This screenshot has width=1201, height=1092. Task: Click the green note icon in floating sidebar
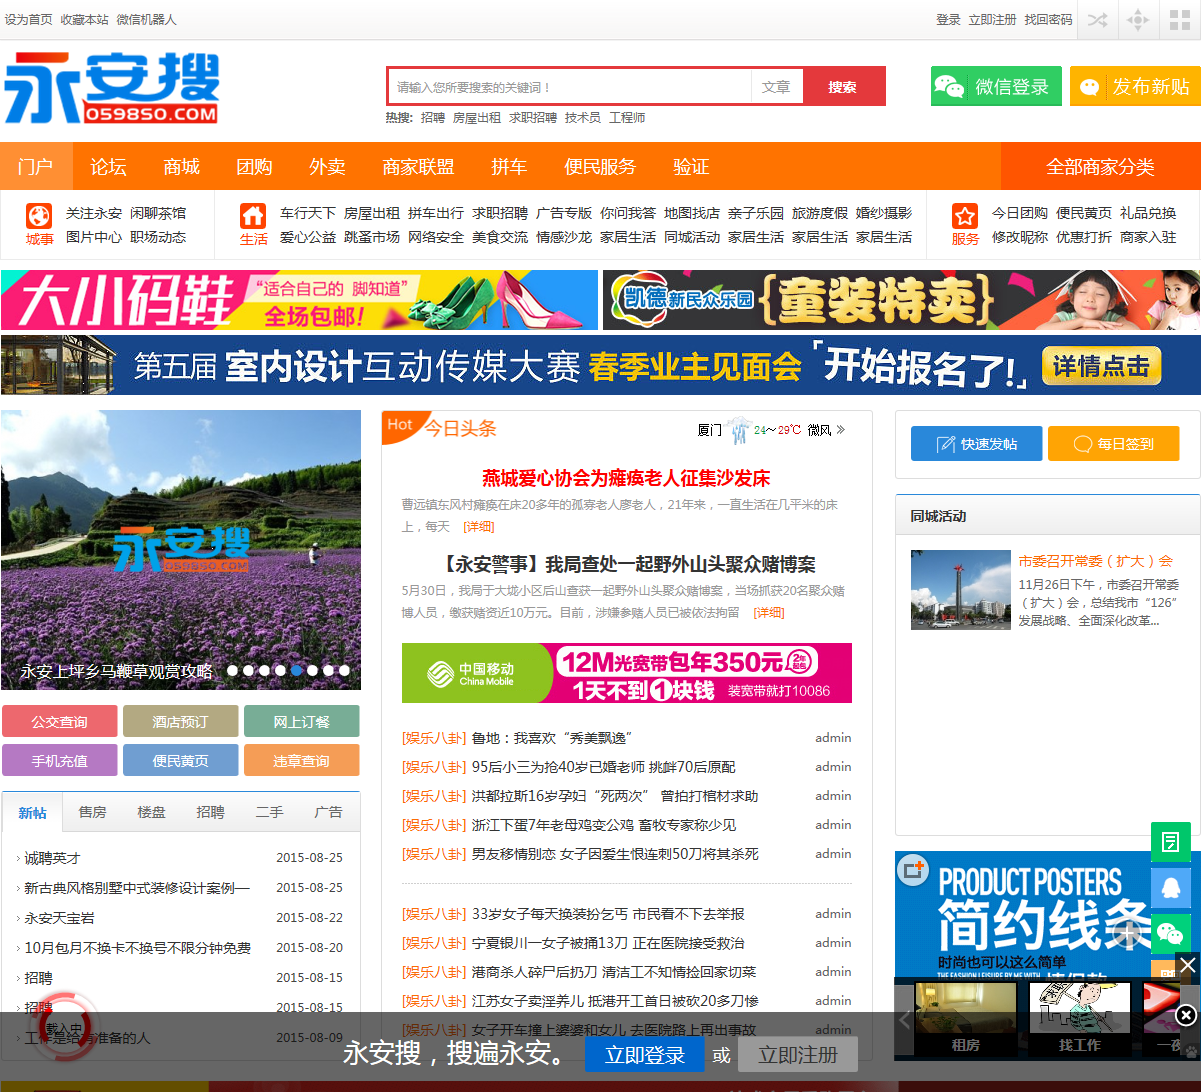click(1170, 842)
